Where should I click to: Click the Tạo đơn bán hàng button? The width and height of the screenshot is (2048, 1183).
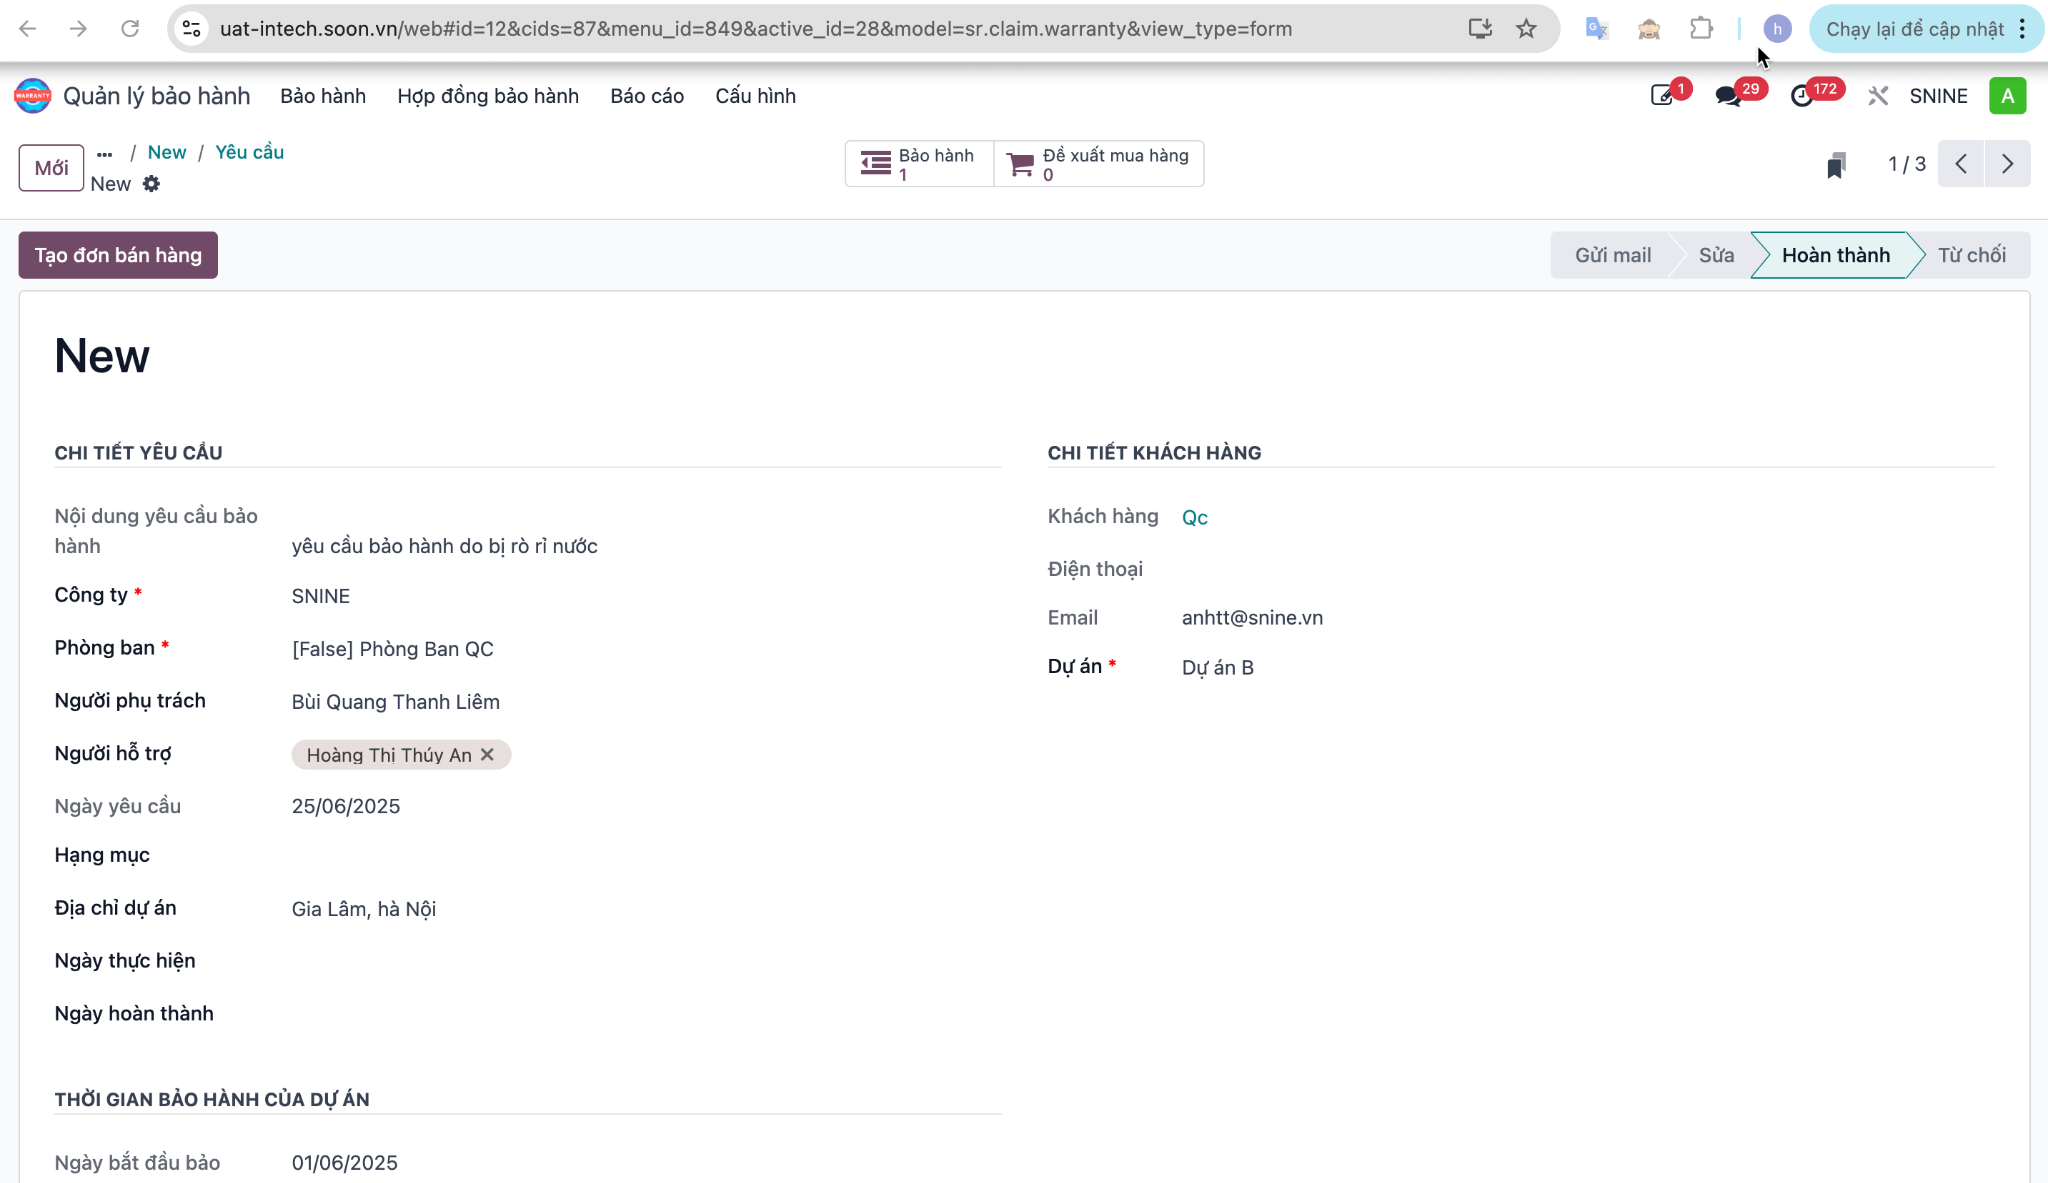118,255
